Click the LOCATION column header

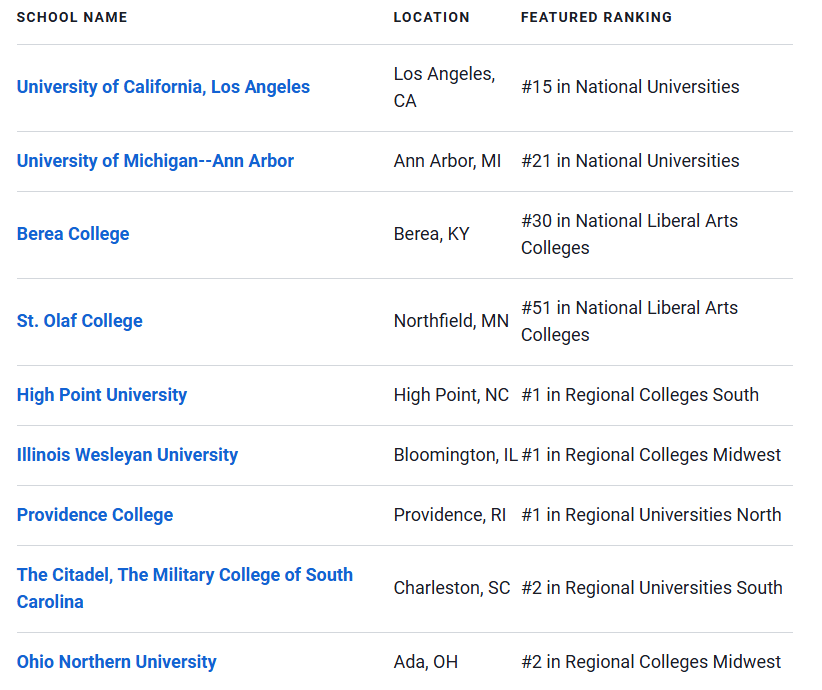tap(431, 17)
